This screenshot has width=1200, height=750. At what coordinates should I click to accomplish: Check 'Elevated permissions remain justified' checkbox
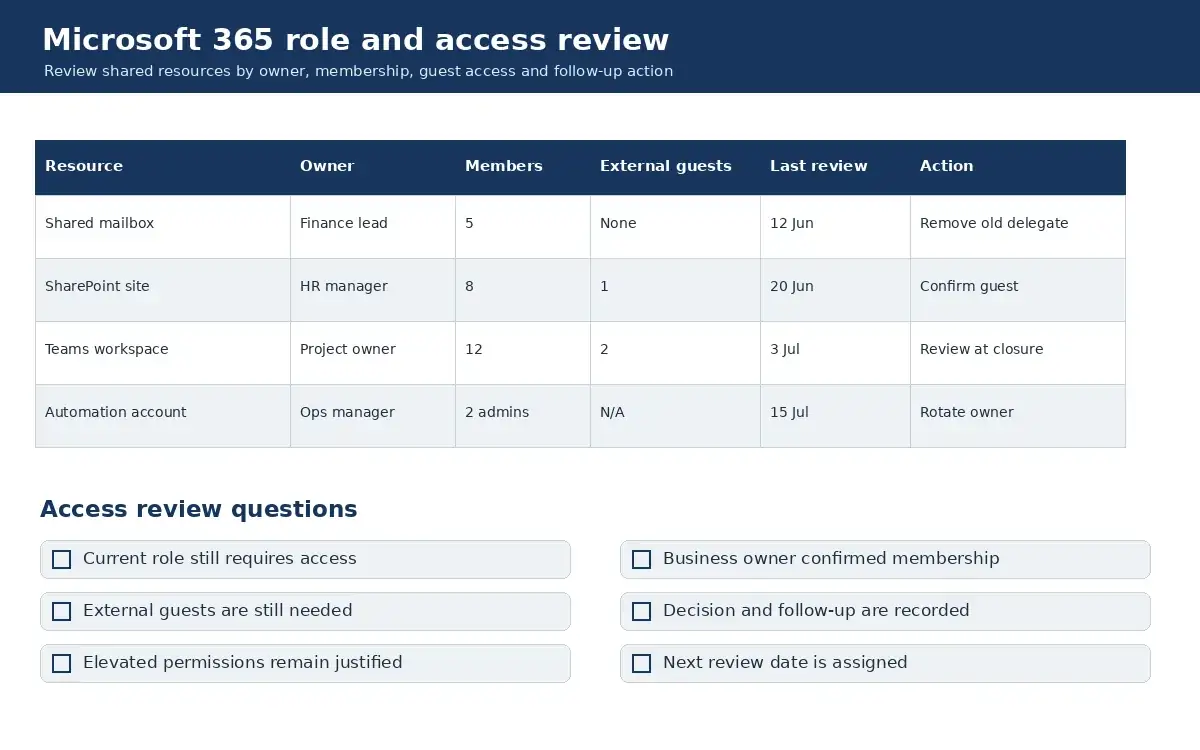tap(61, 664)
